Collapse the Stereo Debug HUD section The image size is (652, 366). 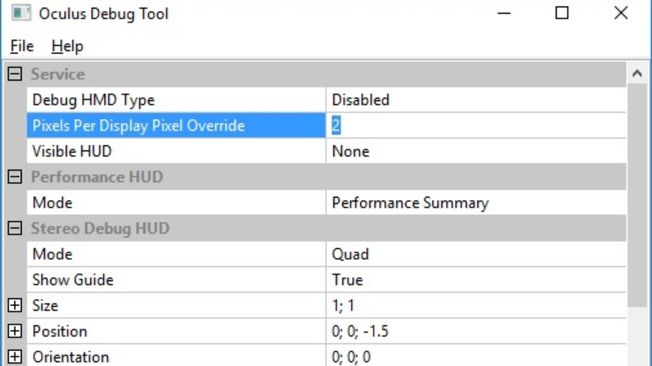[x=15, y=228]
